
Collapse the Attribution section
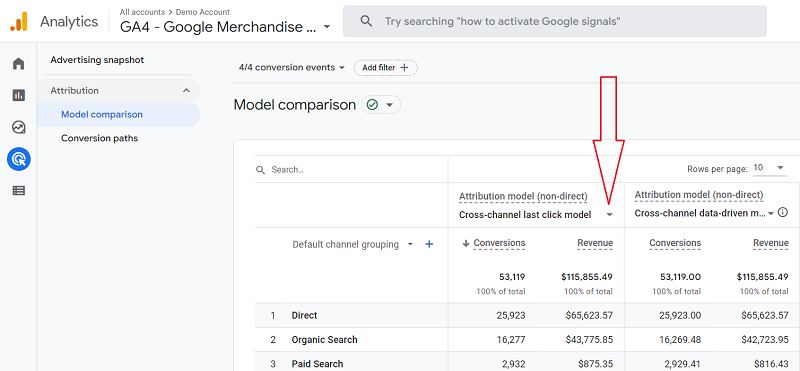click(x=186, y=91)
